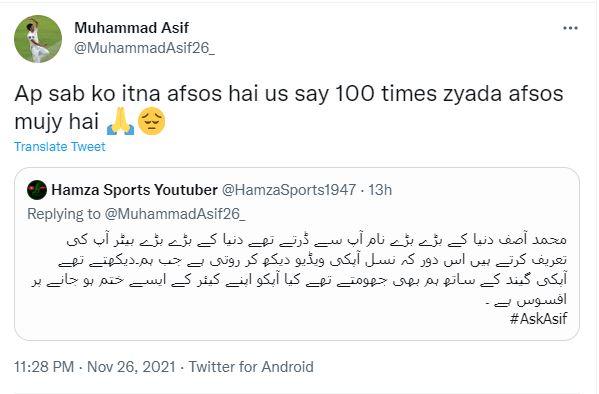Click @MuhammadAsif26_ in the Replying to line
Viewport: 599px width, 394px height.
pos(175,214)
